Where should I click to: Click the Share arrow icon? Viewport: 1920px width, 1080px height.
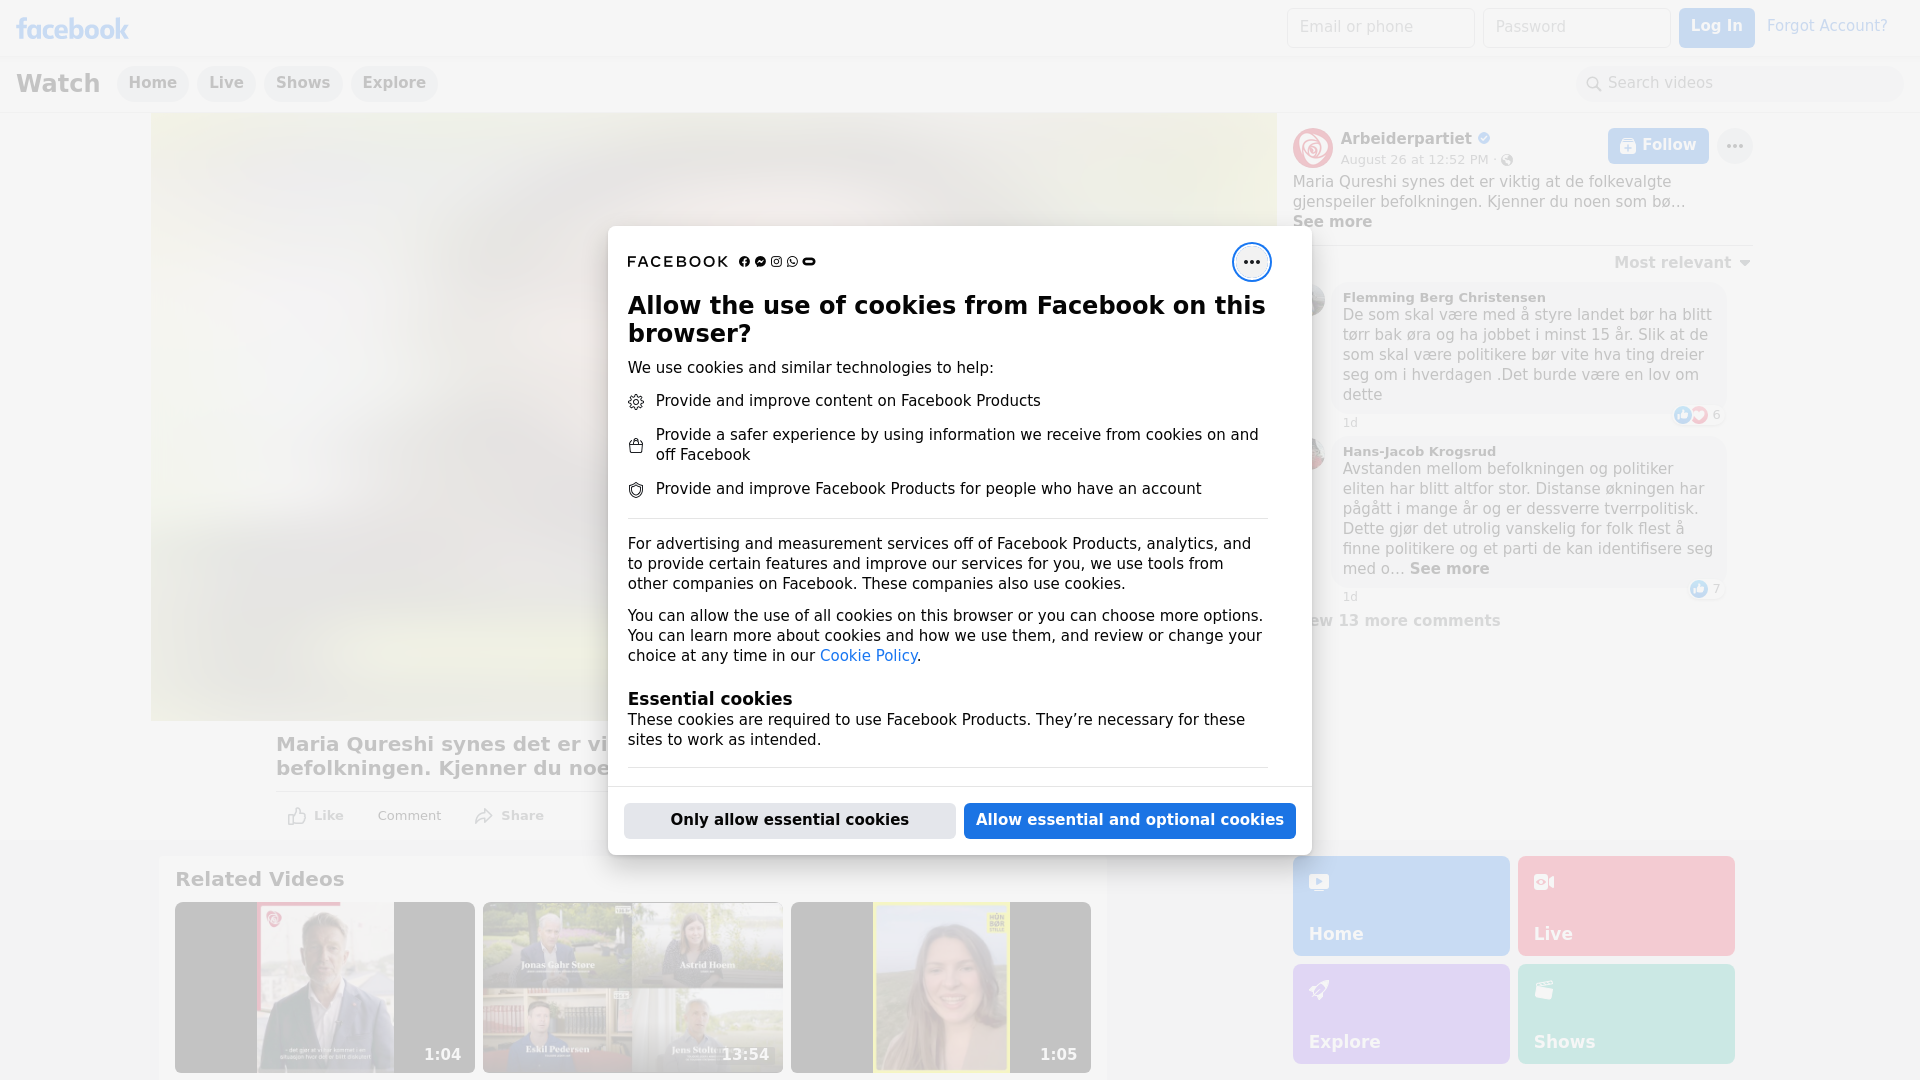[x=484, y=816]
